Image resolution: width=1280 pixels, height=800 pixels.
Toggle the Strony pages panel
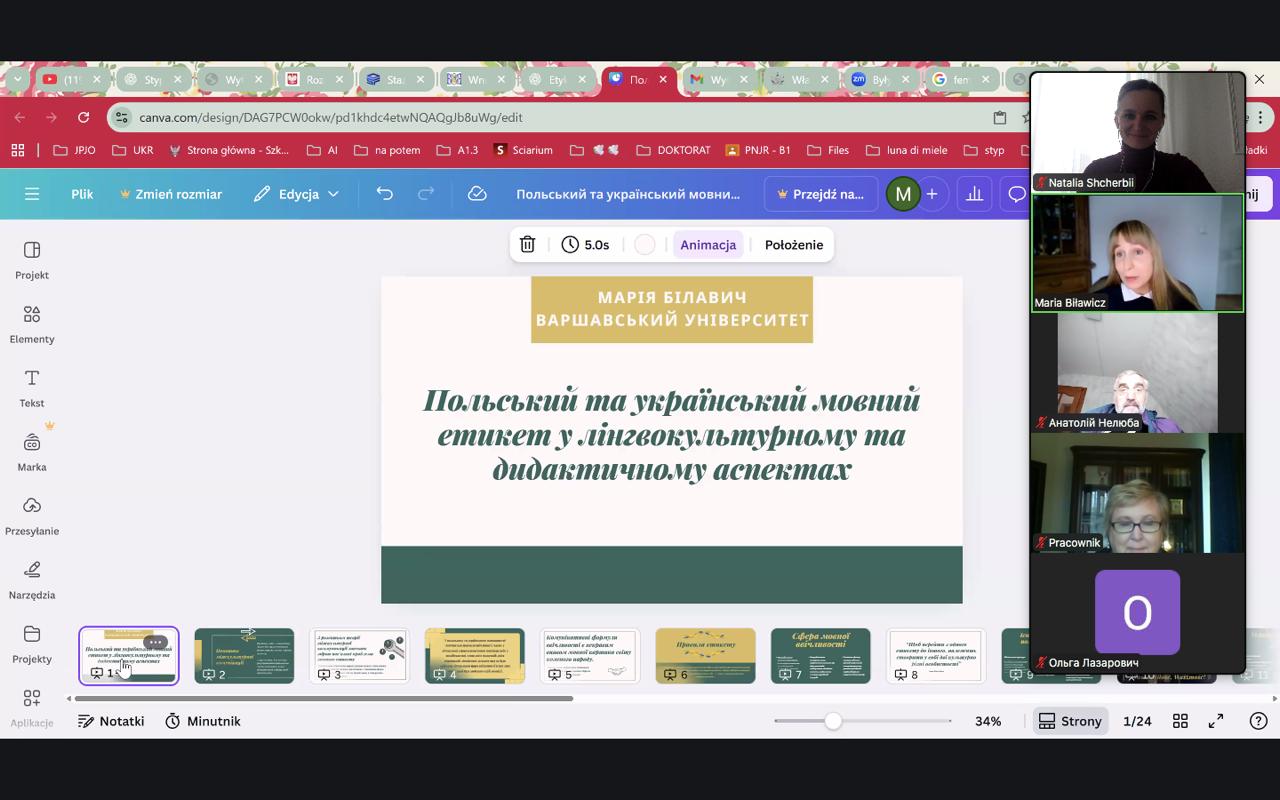(x=1070, y=721)
